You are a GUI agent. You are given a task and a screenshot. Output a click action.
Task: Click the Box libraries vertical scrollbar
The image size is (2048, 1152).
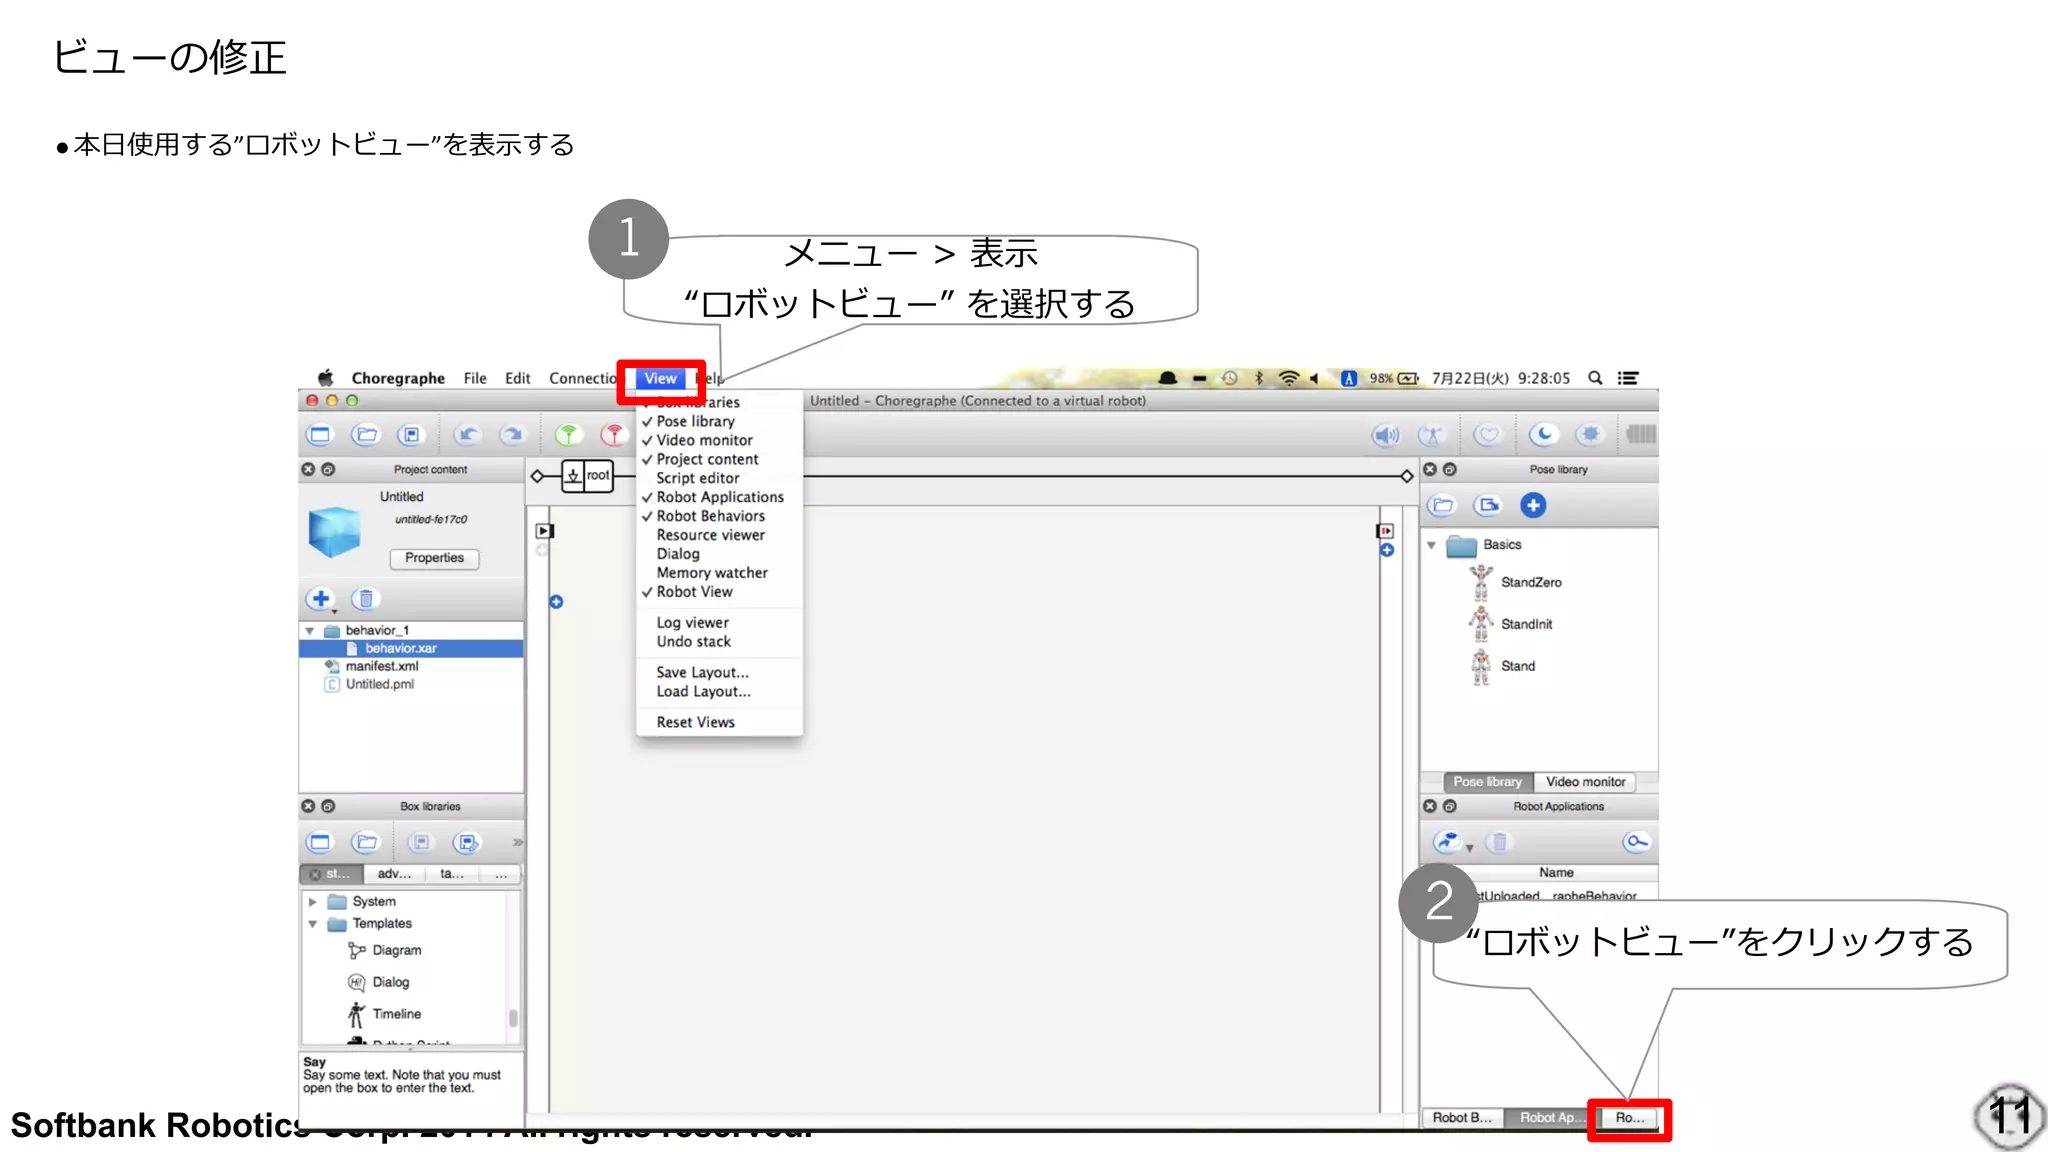point(513,1018)
